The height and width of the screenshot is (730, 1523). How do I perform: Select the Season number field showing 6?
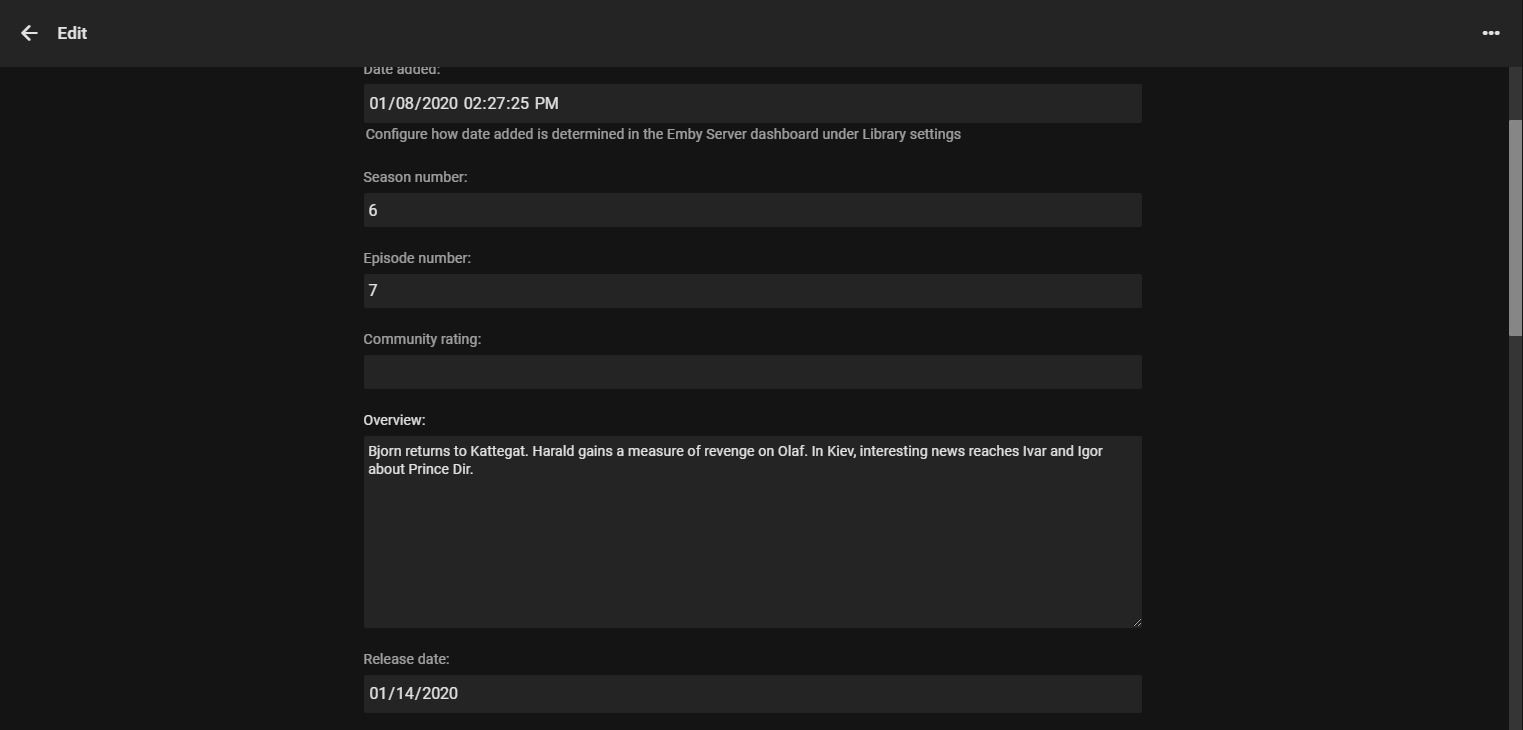(x=752, y=210)
